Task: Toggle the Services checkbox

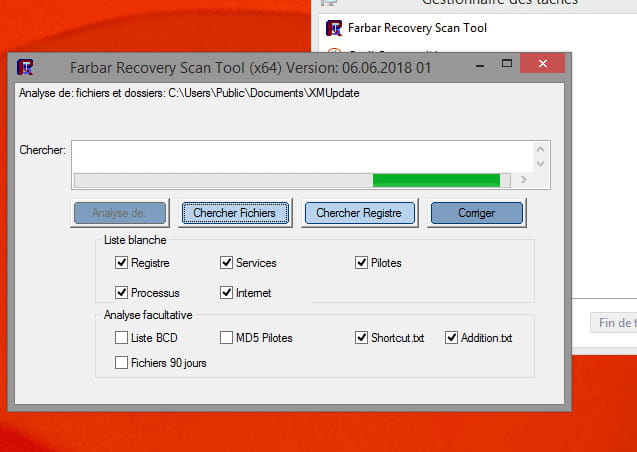Action: [x=226, y=263]
